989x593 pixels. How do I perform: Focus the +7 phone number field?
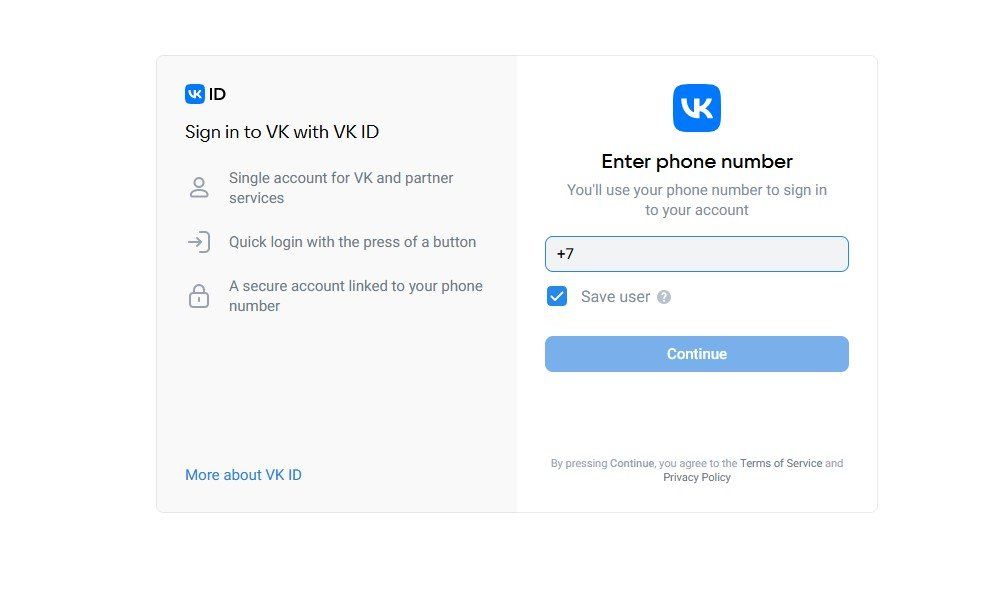pos(696,254)
